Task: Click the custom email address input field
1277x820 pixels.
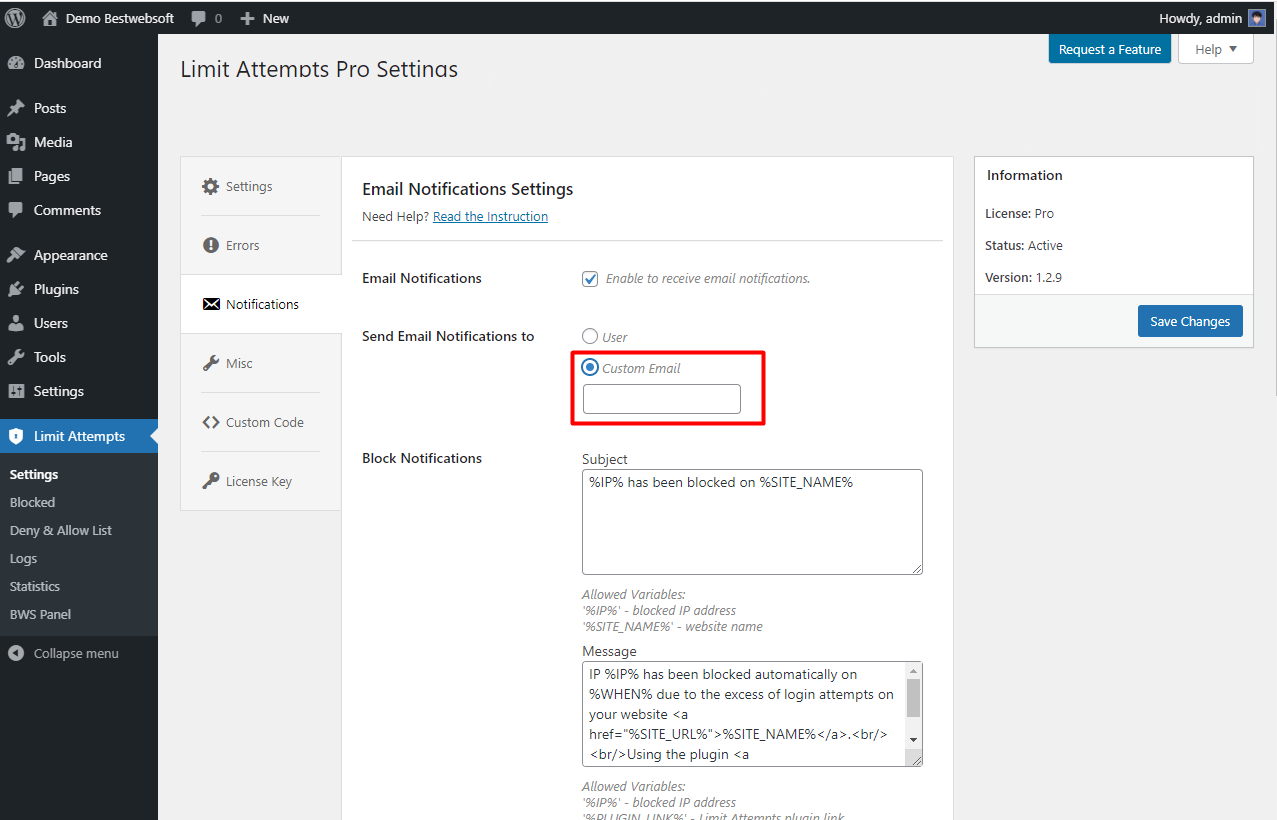Action: coord(662,399)
